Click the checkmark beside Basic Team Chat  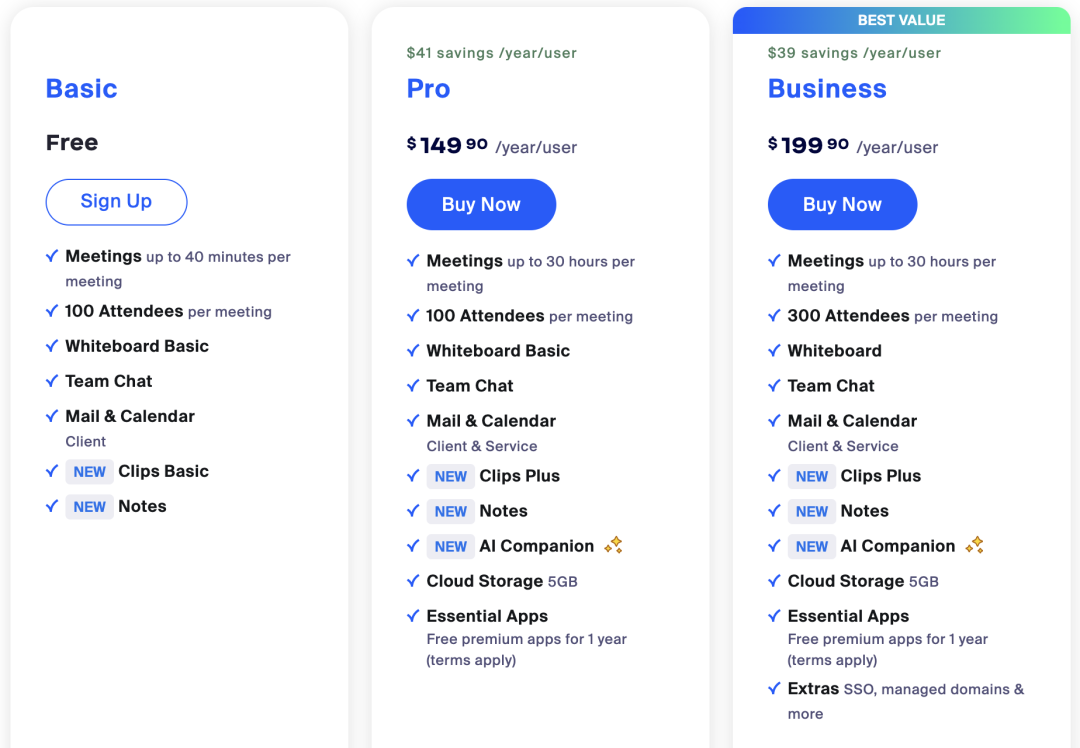pos(52,381)
